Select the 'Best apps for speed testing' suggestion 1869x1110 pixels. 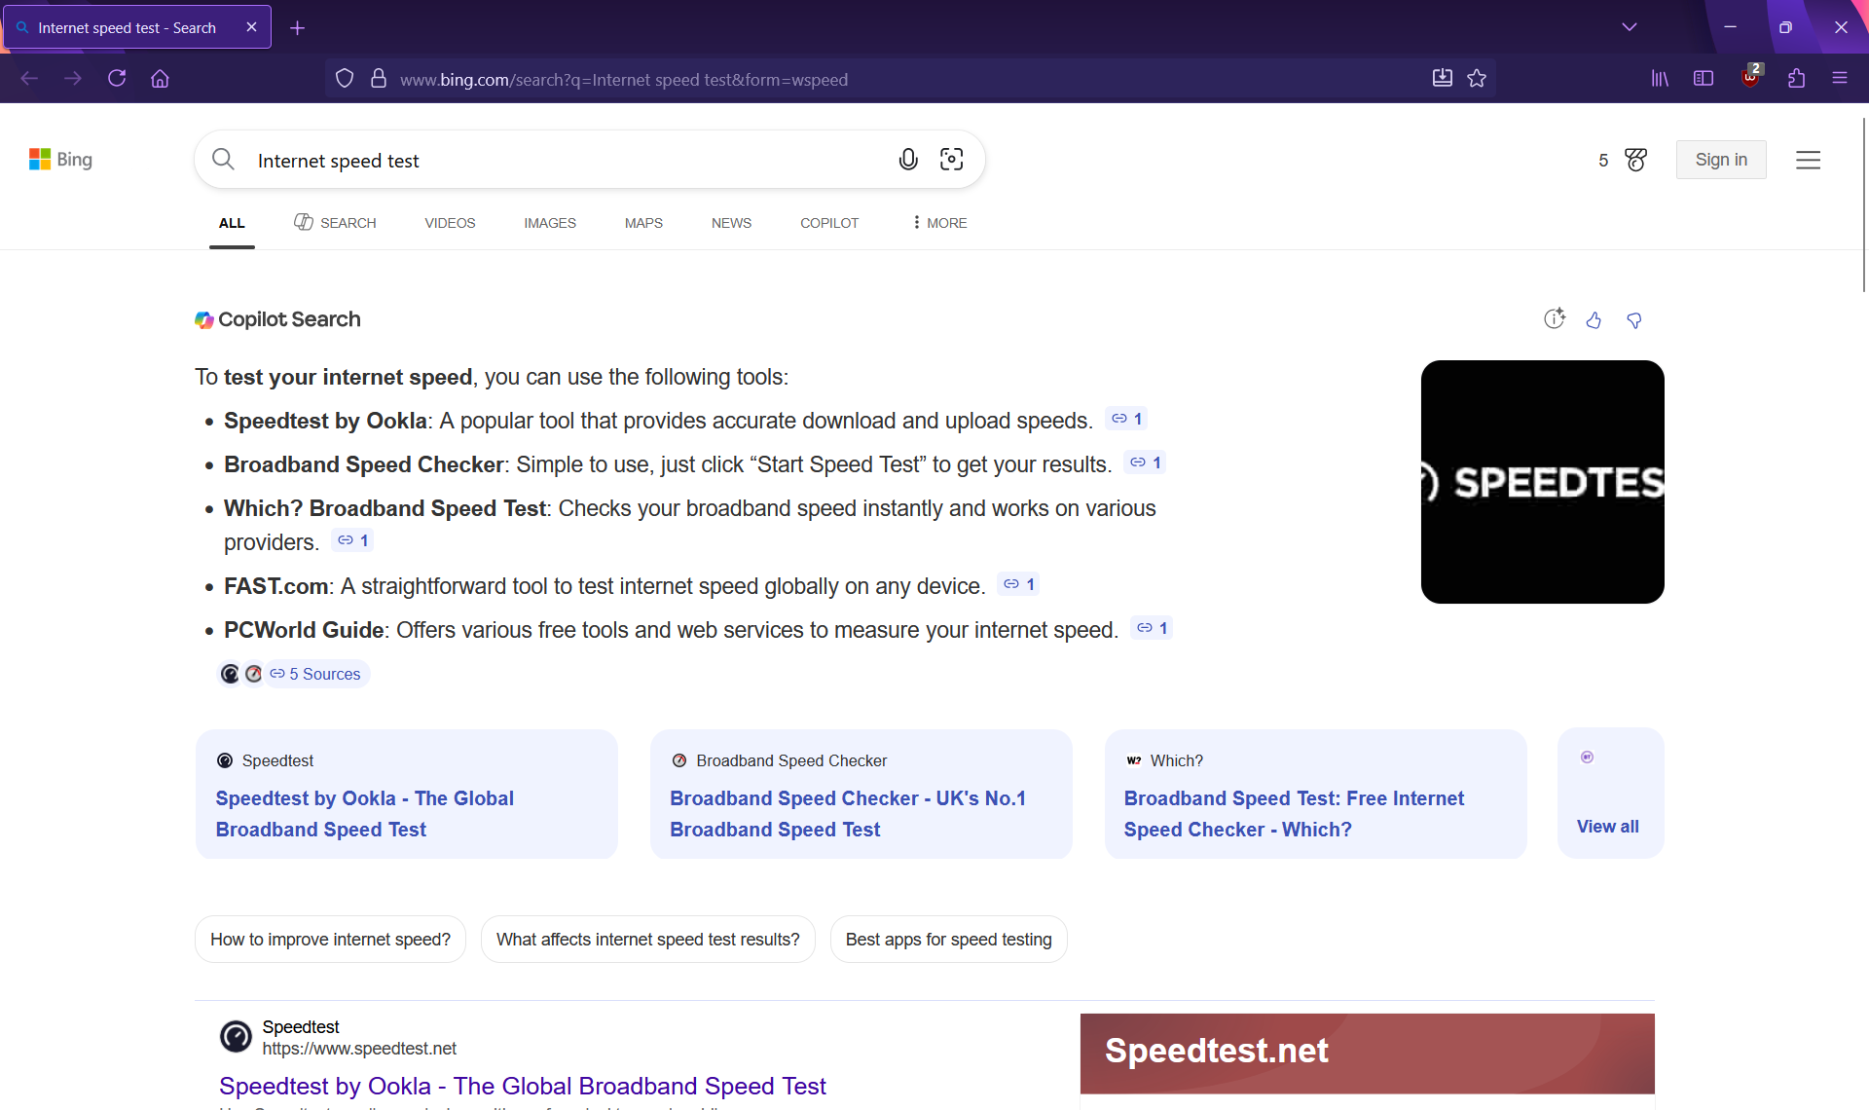pyautogui.click(x=948, y=939)
